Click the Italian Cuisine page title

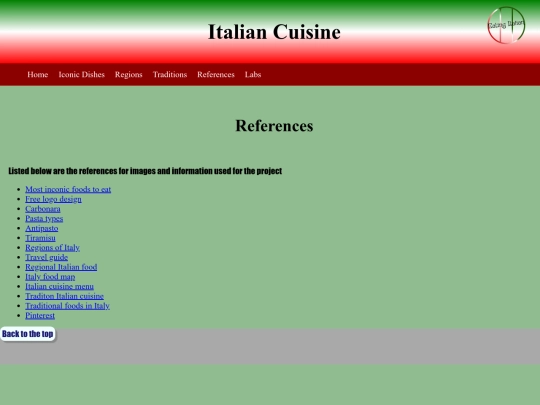pyautogui.click(x=274, y=32)
